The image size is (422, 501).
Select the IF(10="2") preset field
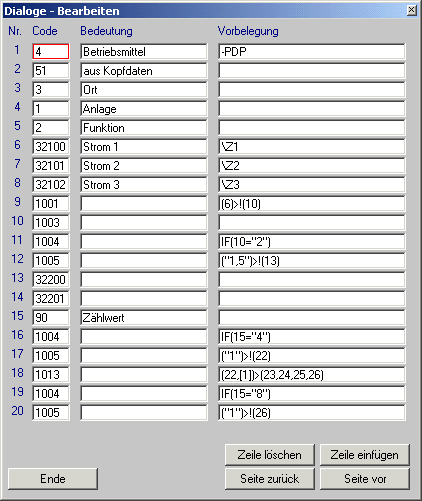(312, 242)
